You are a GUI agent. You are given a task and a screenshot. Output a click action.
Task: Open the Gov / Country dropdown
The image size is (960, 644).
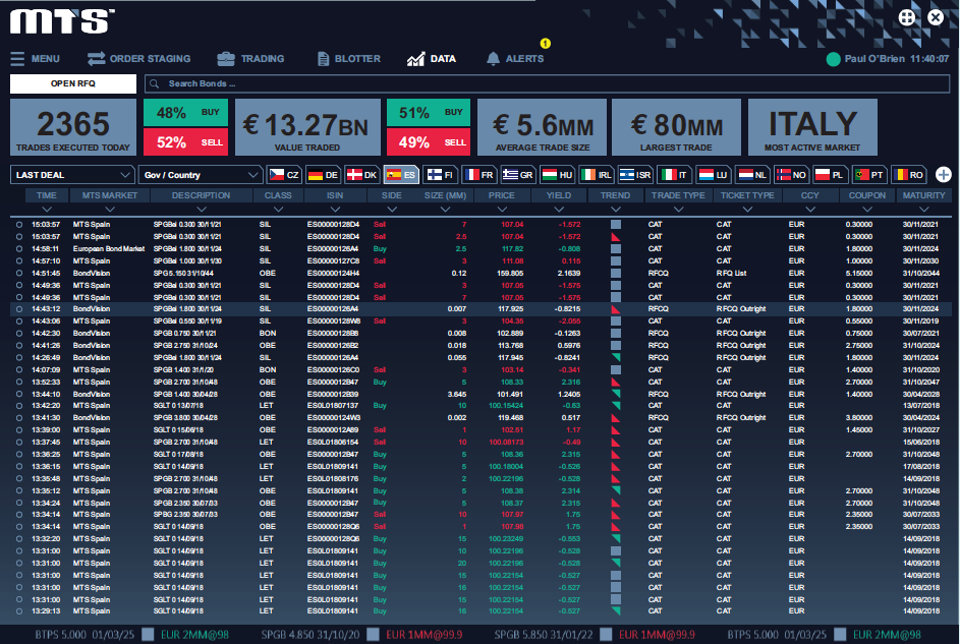tap(200, 175)
